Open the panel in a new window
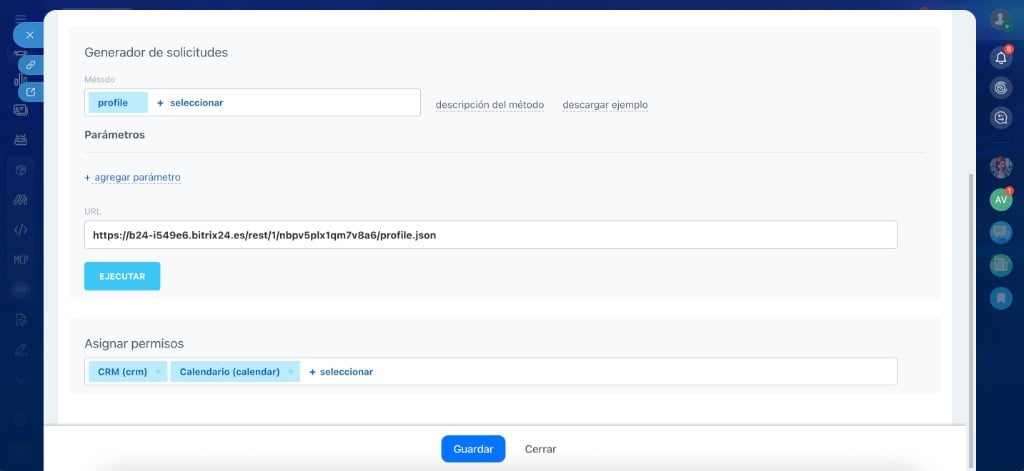The image size is (1024, 471). coord(30,91)
